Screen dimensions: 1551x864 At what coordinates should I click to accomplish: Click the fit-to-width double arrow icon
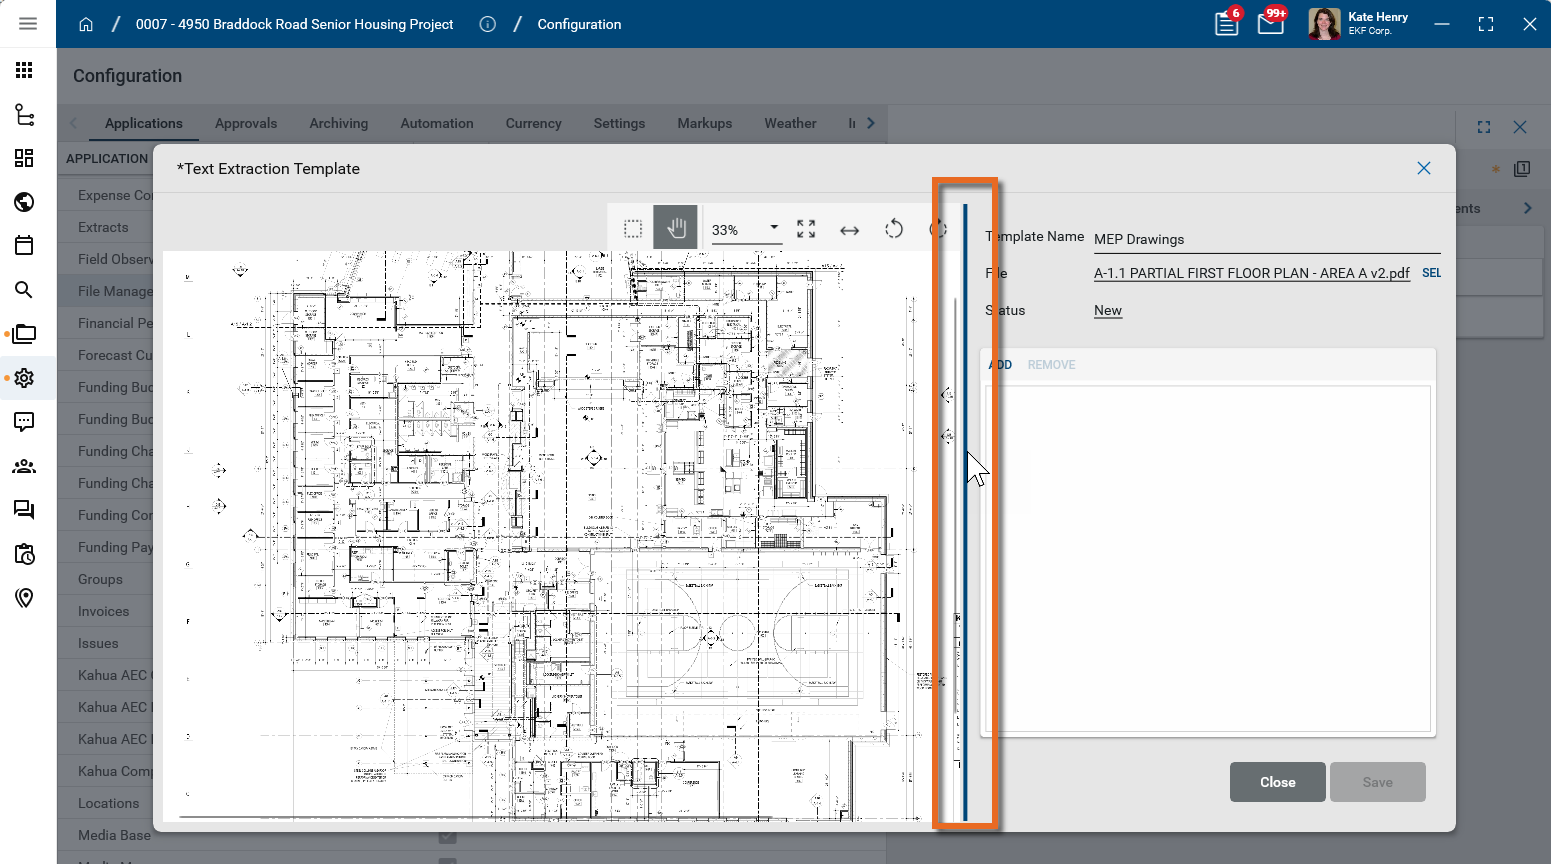[x=849, y=230]
